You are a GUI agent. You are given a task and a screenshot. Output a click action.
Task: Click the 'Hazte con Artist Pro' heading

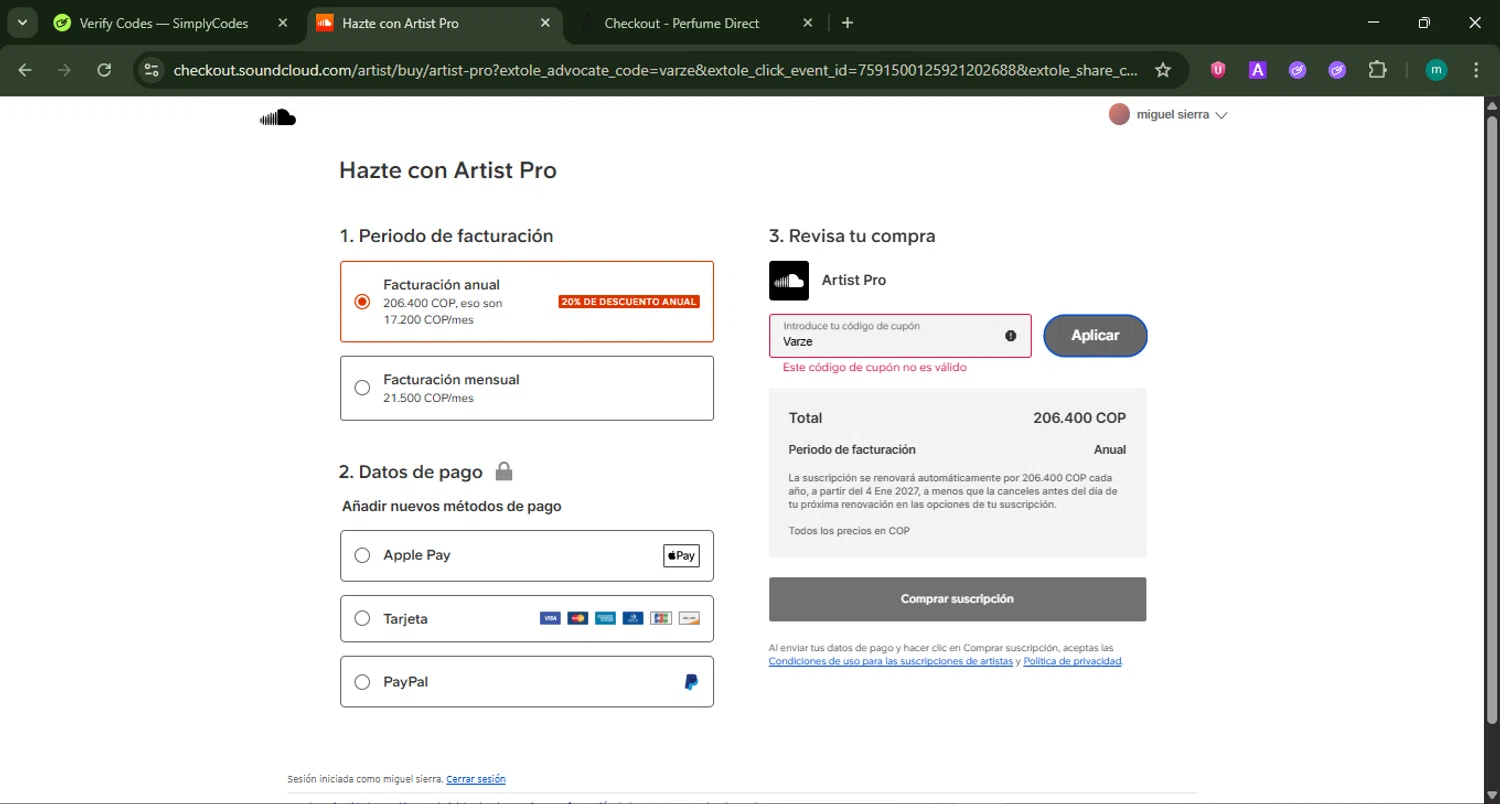pos(448,170)
